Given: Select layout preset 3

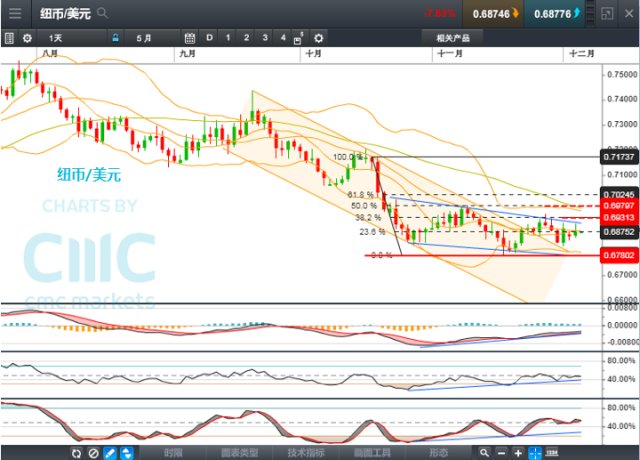Looking at the screenshot, I should (x=265, y=38).
